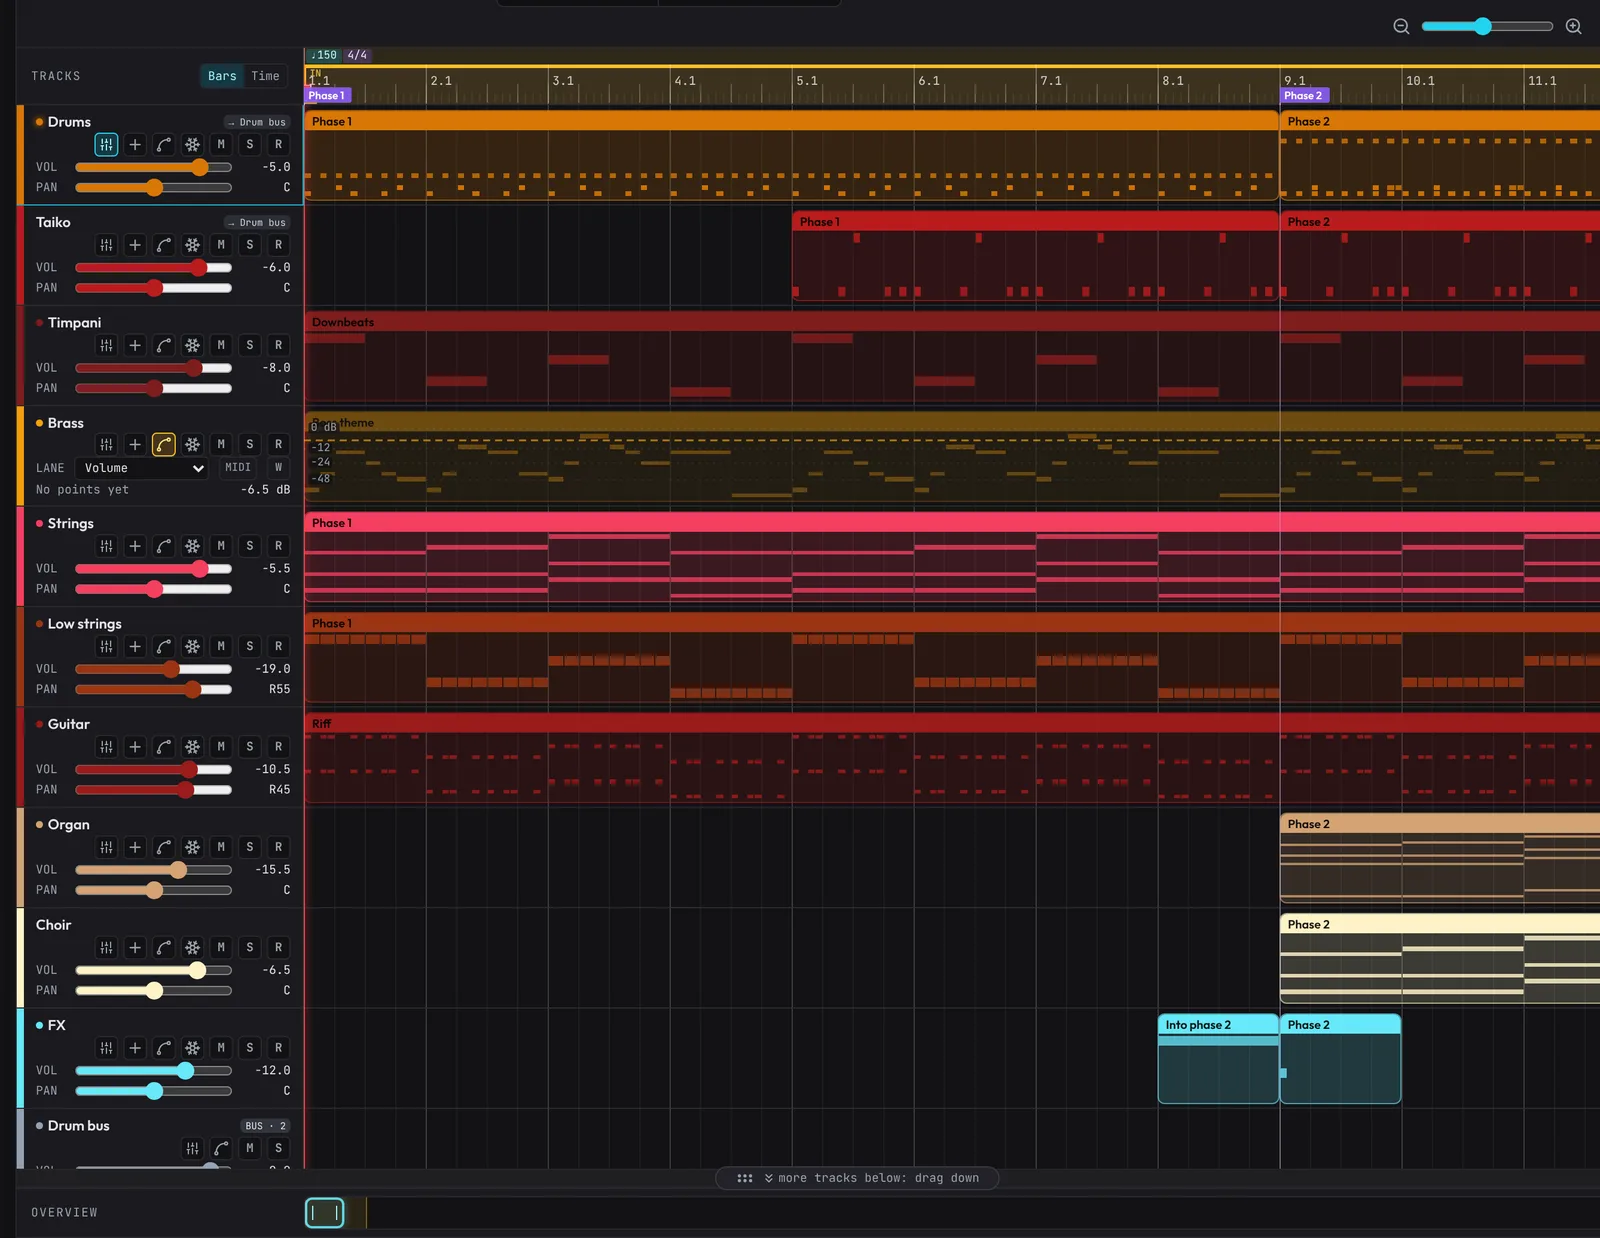Open mixer sliders icon on FX track
1600x1238 pixels.
tap(106, 1048)
